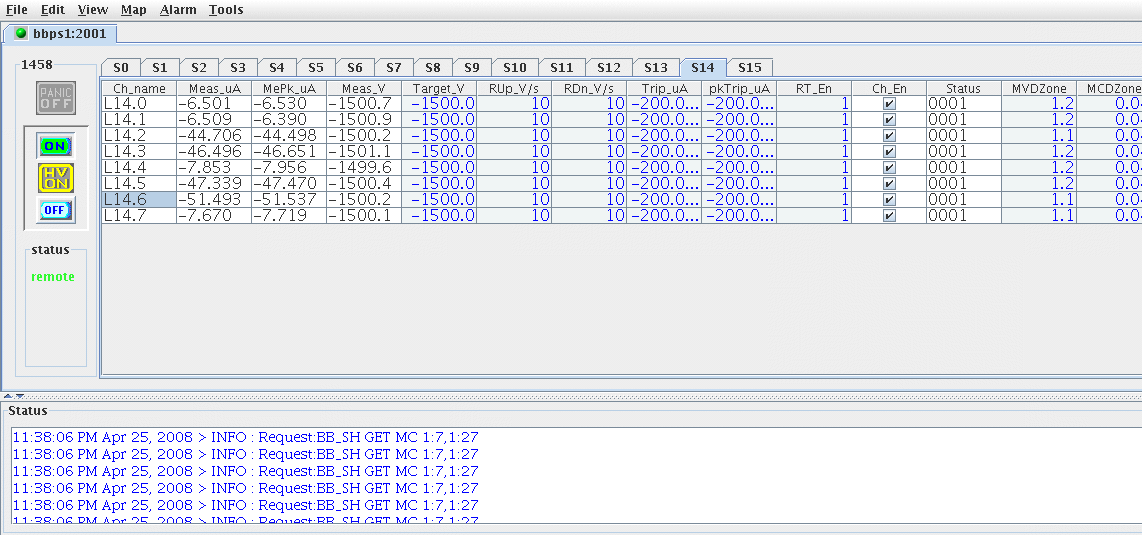Switch to slot tab S2
Screen dimensions: 1142x536
(199, 67)
